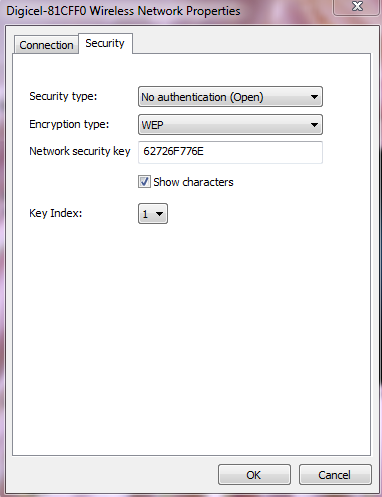This screenshot has height=497, width=382.
Task: Uncheck the Show characters checkbox
Action: point(144,182)
